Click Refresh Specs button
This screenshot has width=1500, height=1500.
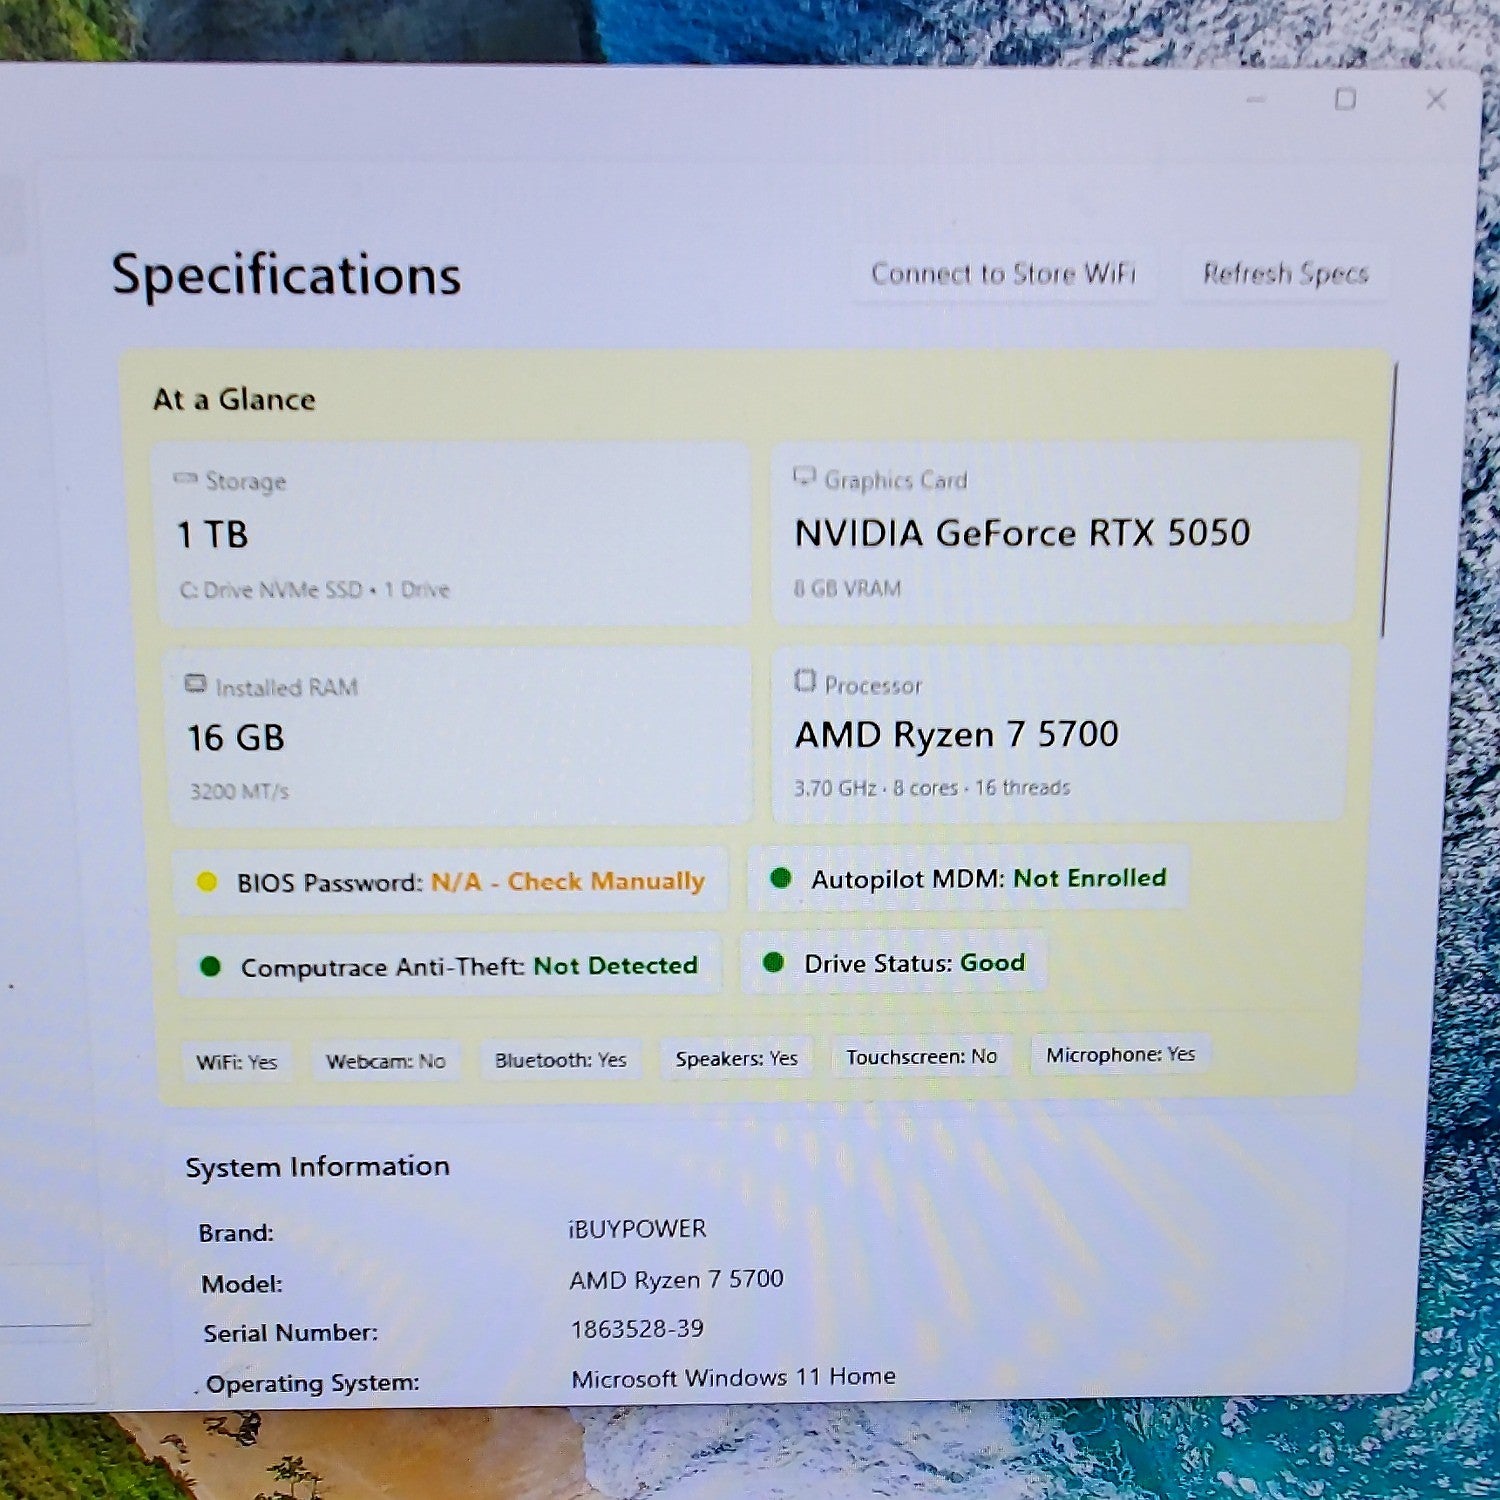[x=1285, y=273]
